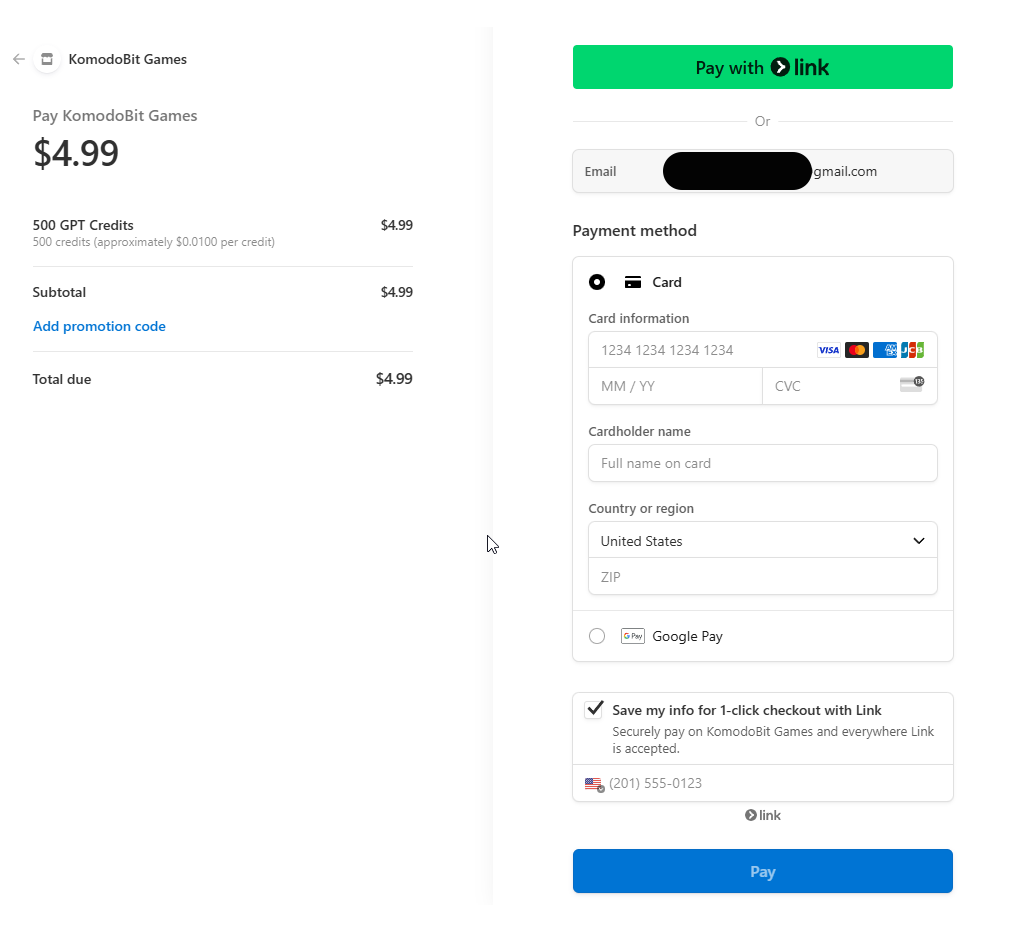
Task: Click the Visa card logo
Action: tap(828, 350)
